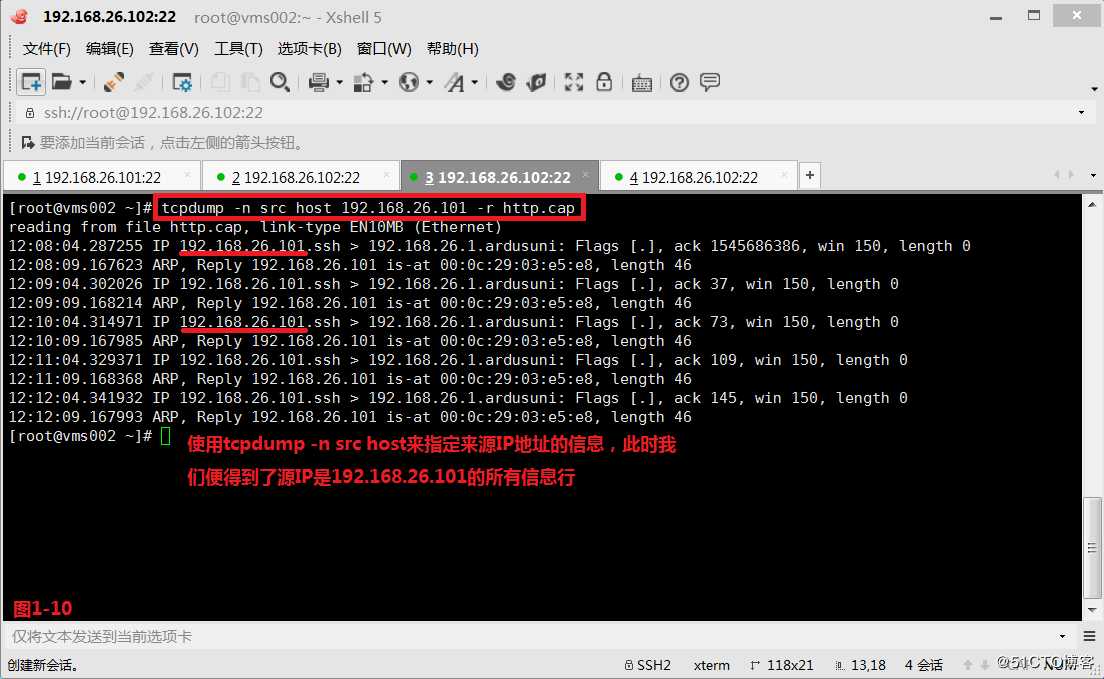Click the Find magnifier icon

[x=280, y=82]
